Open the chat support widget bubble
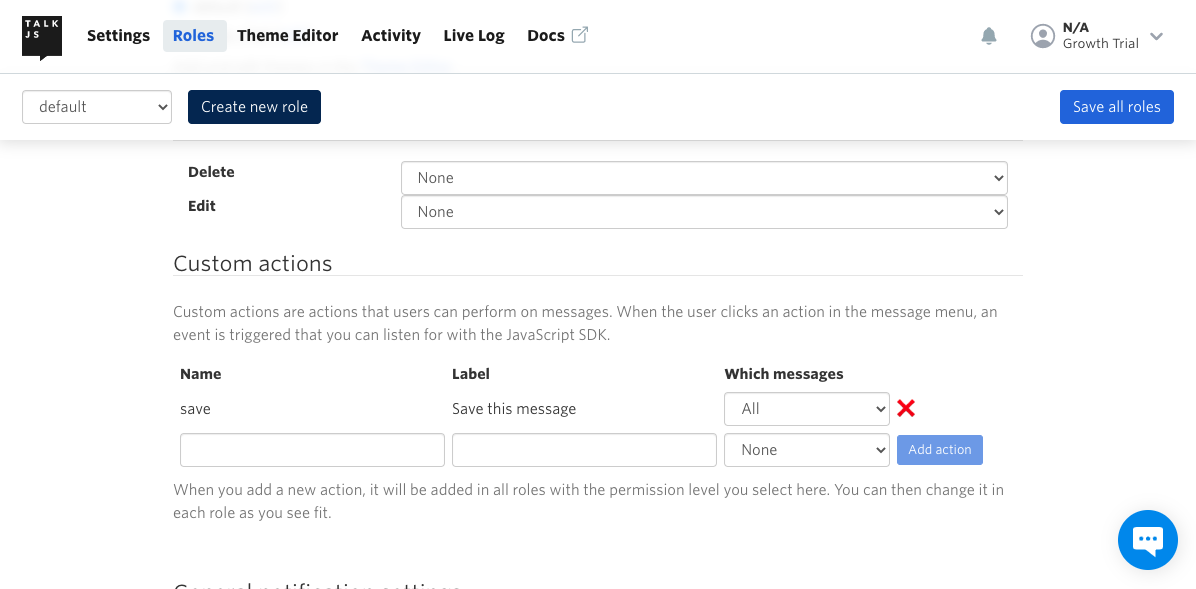 [1147, 539]
